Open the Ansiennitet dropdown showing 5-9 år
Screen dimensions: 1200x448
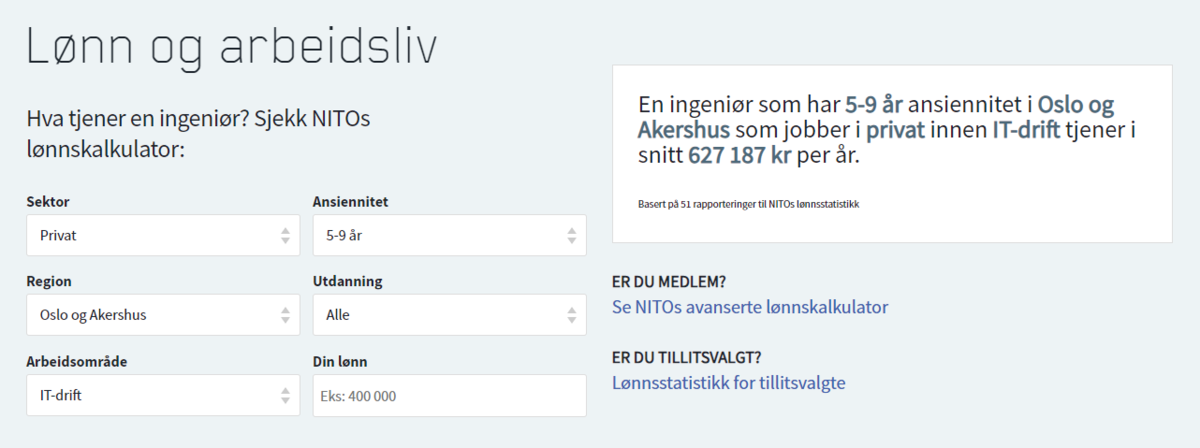[x=449, y=236]
